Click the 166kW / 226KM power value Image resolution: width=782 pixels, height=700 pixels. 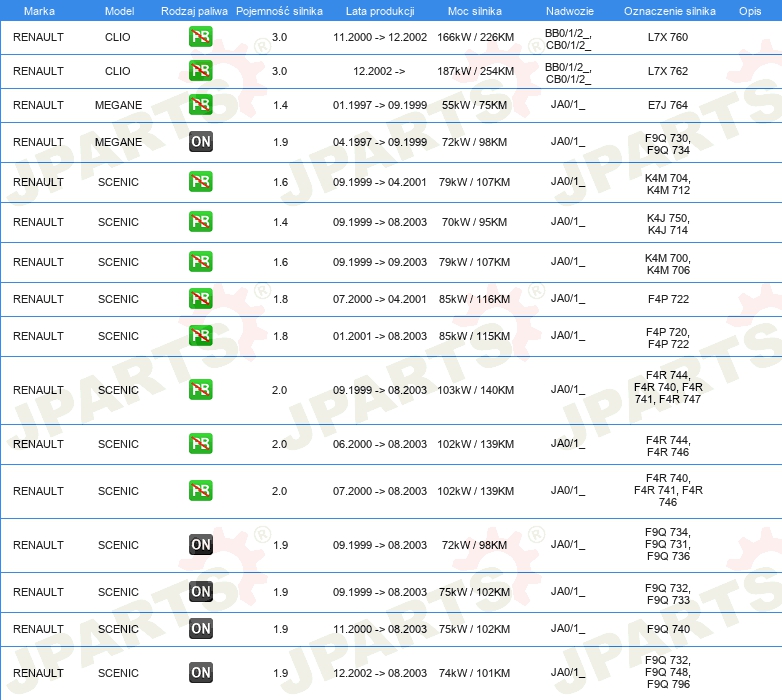tap(475, 37)
